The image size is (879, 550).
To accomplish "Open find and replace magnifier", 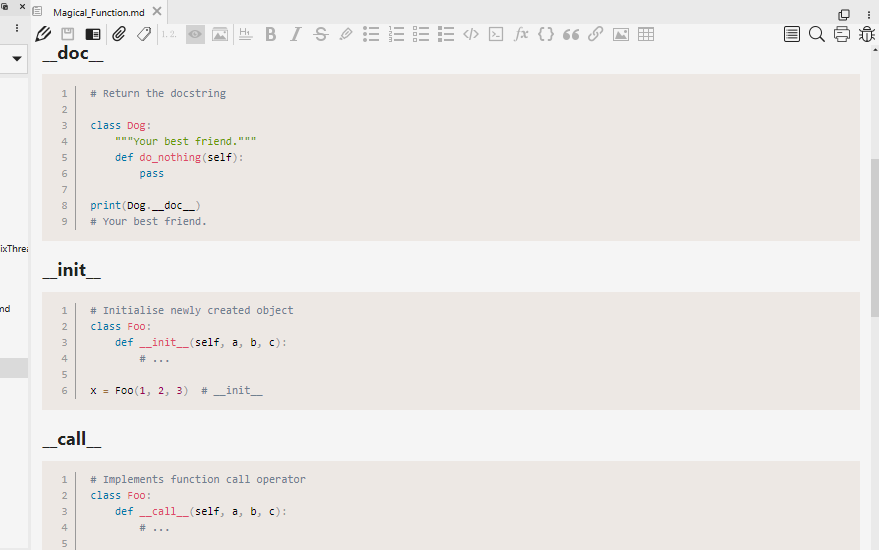I will (x=817, y=34).
